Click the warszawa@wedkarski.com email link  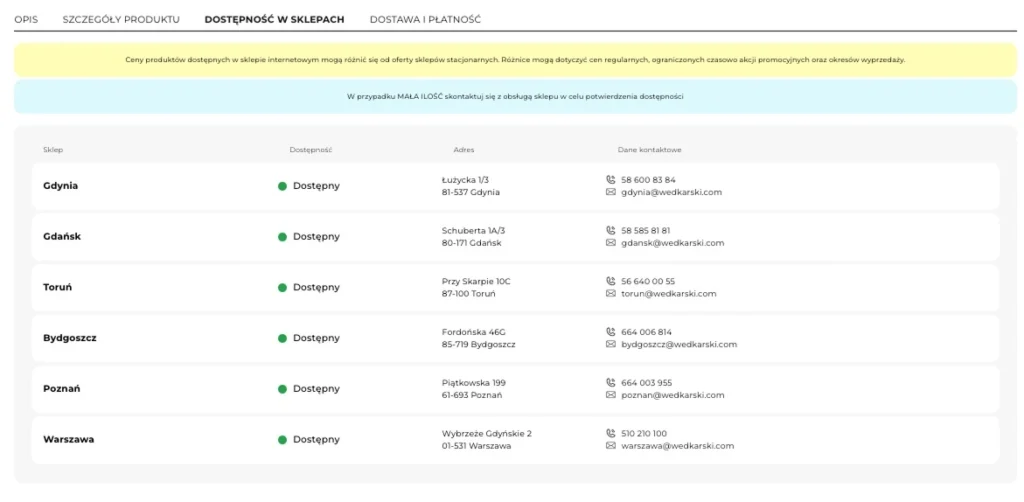(x=677, y=446)
